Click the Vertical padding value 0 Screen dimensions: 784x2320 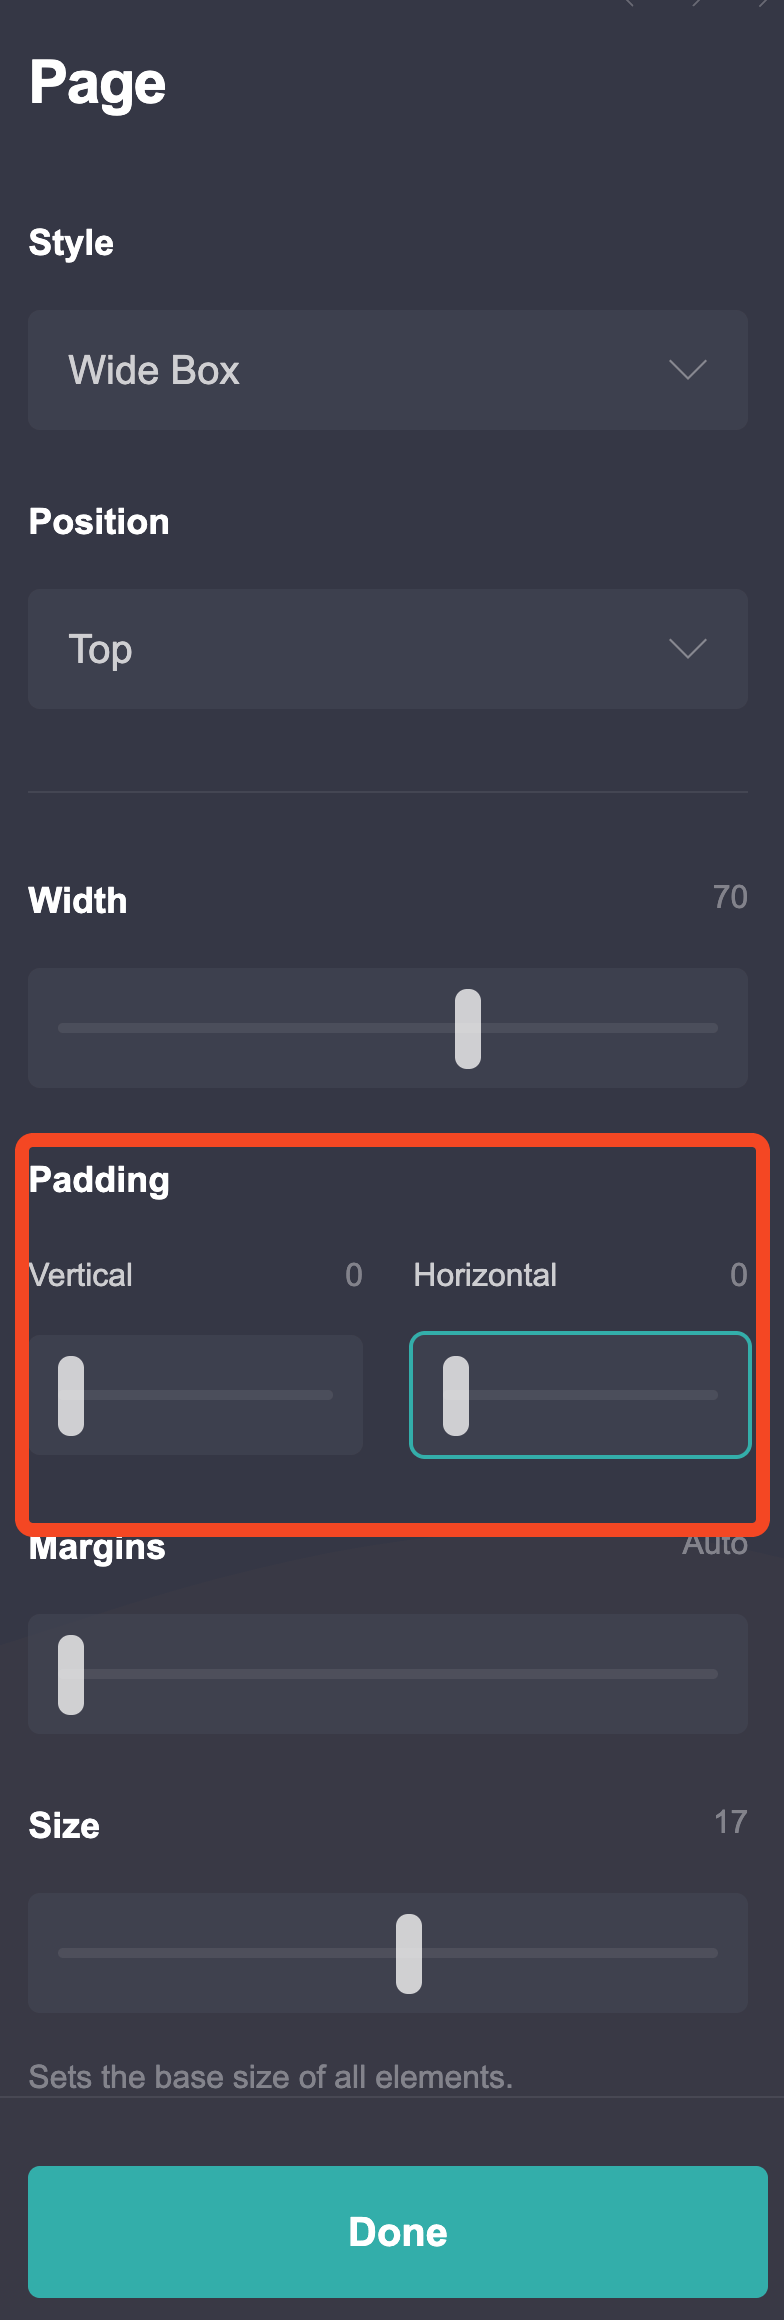[353, 1274]
